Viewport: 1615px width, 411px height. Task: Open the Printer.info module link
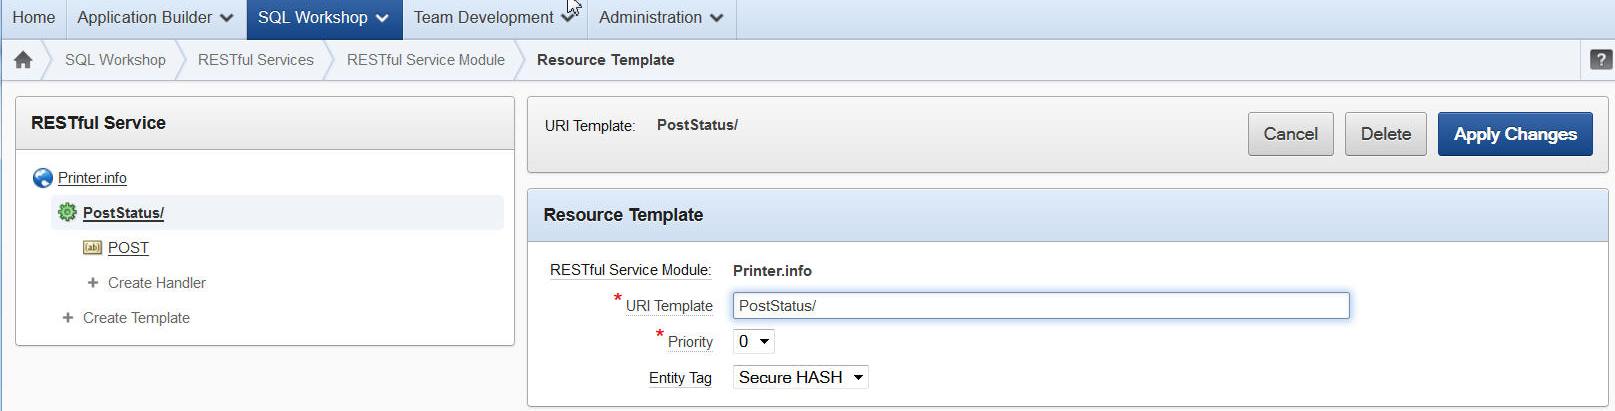click(x=92, y=178)
